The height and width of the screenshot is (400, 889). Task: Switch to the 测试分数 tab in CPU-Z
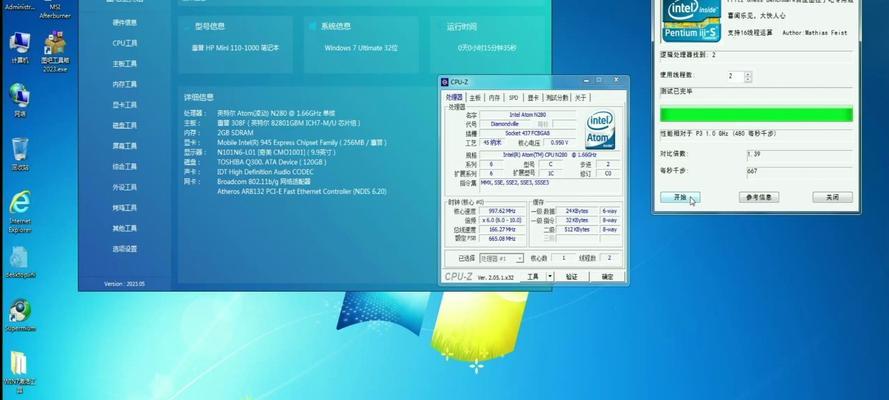[x=556, y=97]
